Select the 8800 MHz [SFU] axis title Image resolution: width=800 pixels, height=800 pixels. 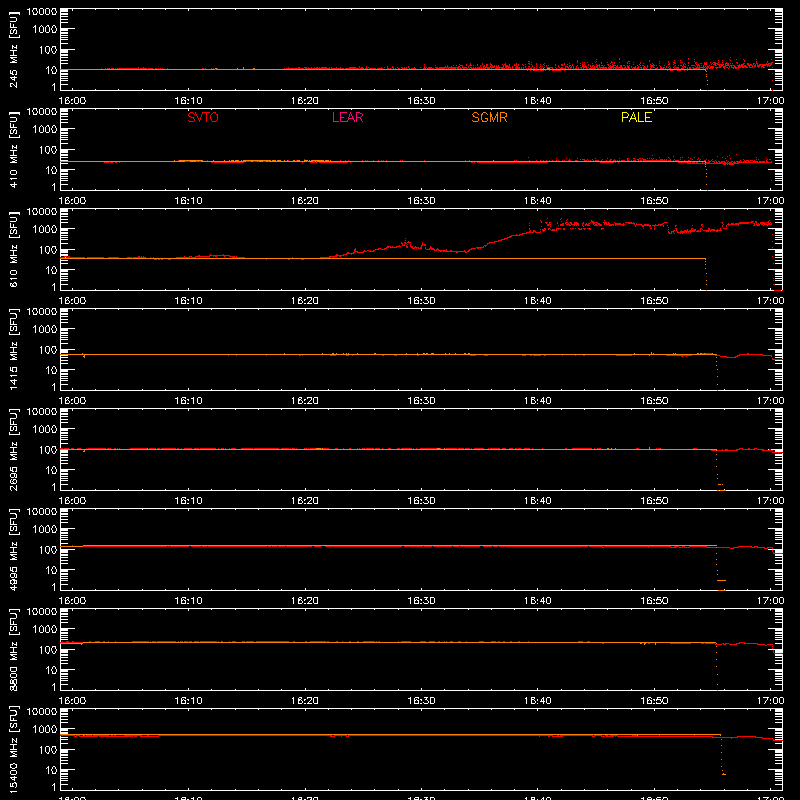point(13,649)
